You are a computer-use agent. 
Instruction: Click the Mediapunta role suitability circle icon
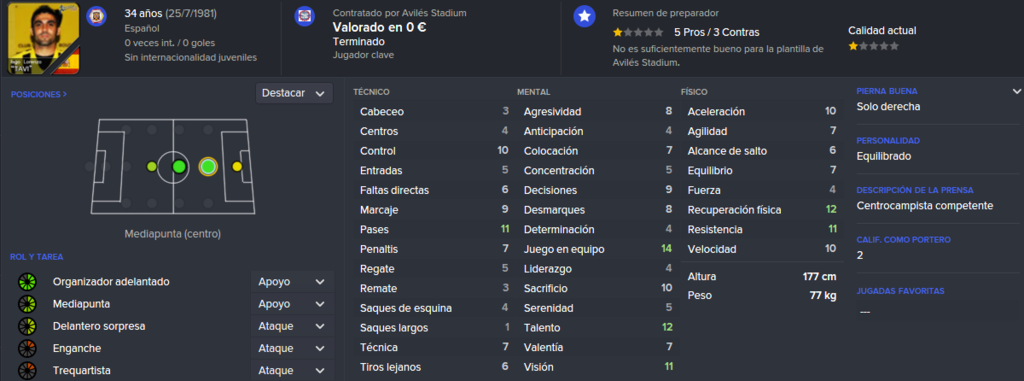[x=27, y=305]
